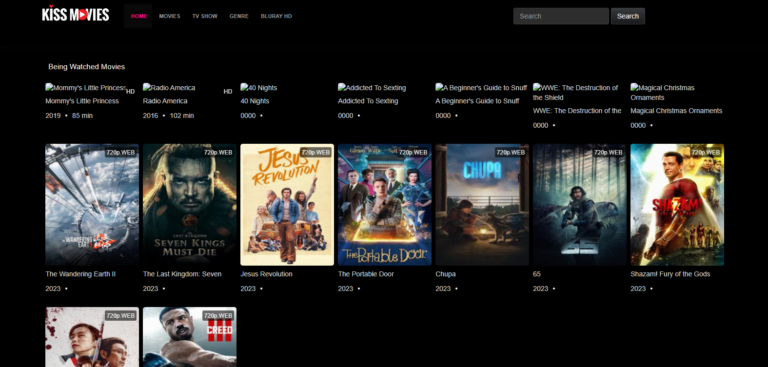Open the Magical Christmas Ornaments title link

pos(676,111)
